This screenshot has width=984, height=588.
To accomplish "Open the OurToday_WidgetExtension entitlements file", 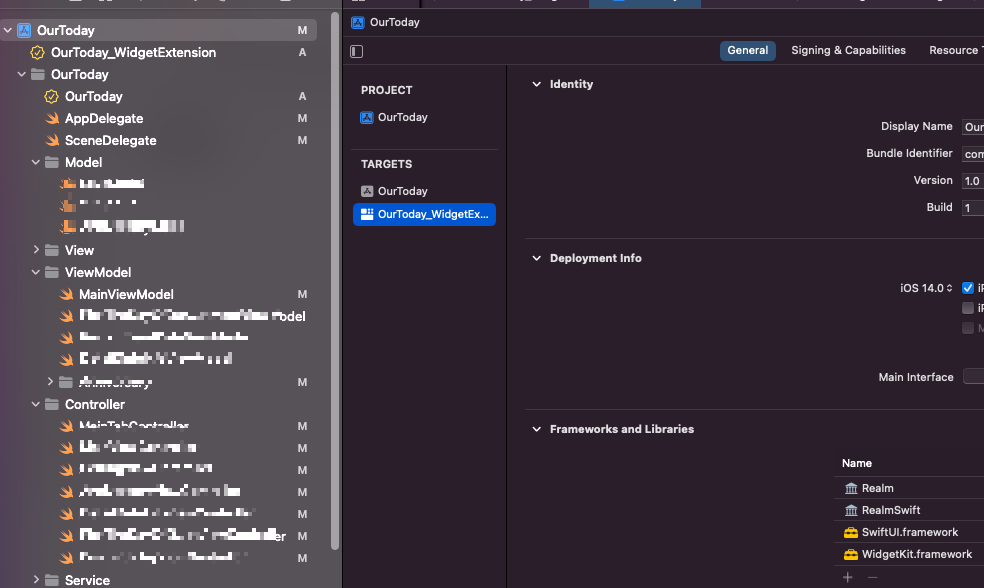I will [133, 53].
